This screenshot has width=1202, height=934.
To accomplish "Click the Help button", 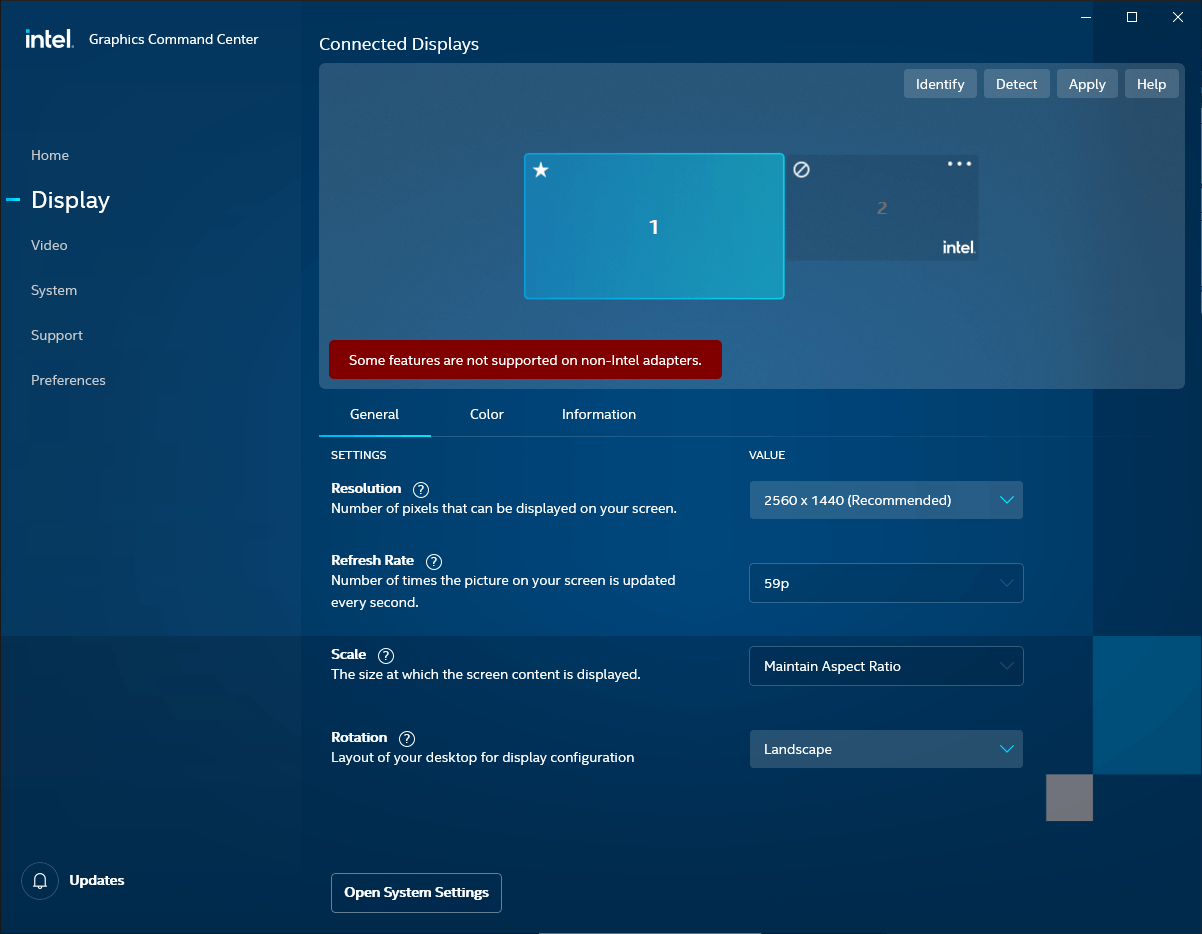I will coord(1152,84).
